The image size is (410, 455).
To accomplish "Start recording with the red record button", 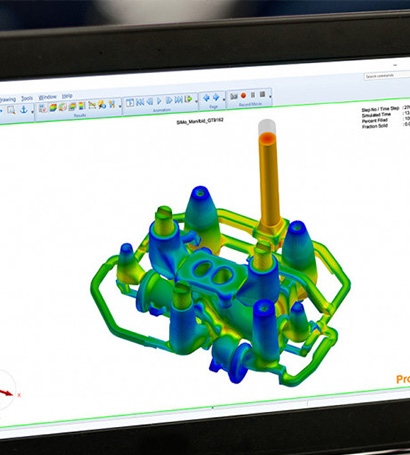I will pyautogui.click(x=243, y=95).
